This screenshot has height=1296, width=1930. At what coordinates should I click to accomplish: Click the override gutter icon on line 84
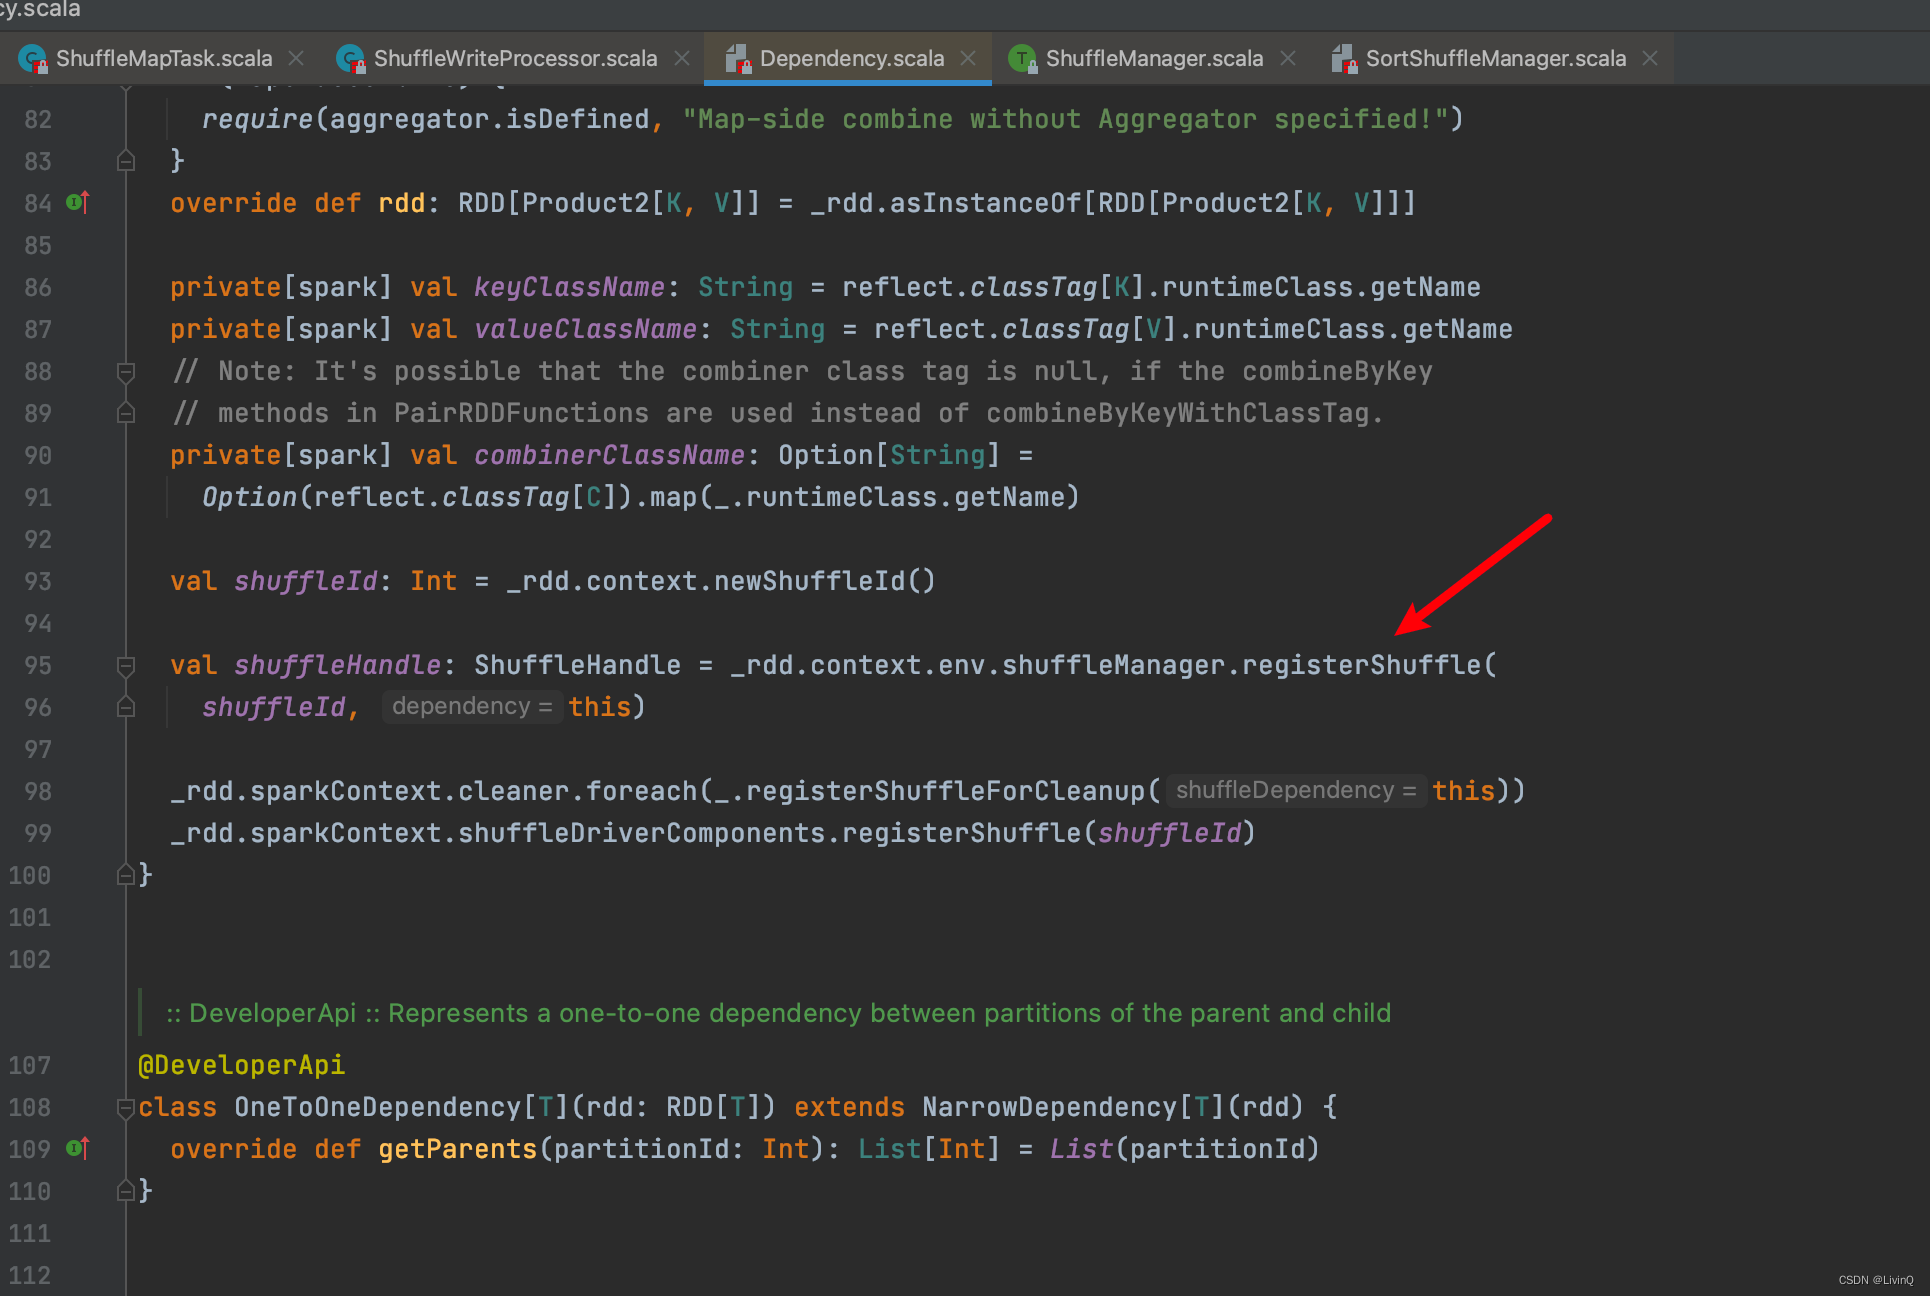point(77,203)
